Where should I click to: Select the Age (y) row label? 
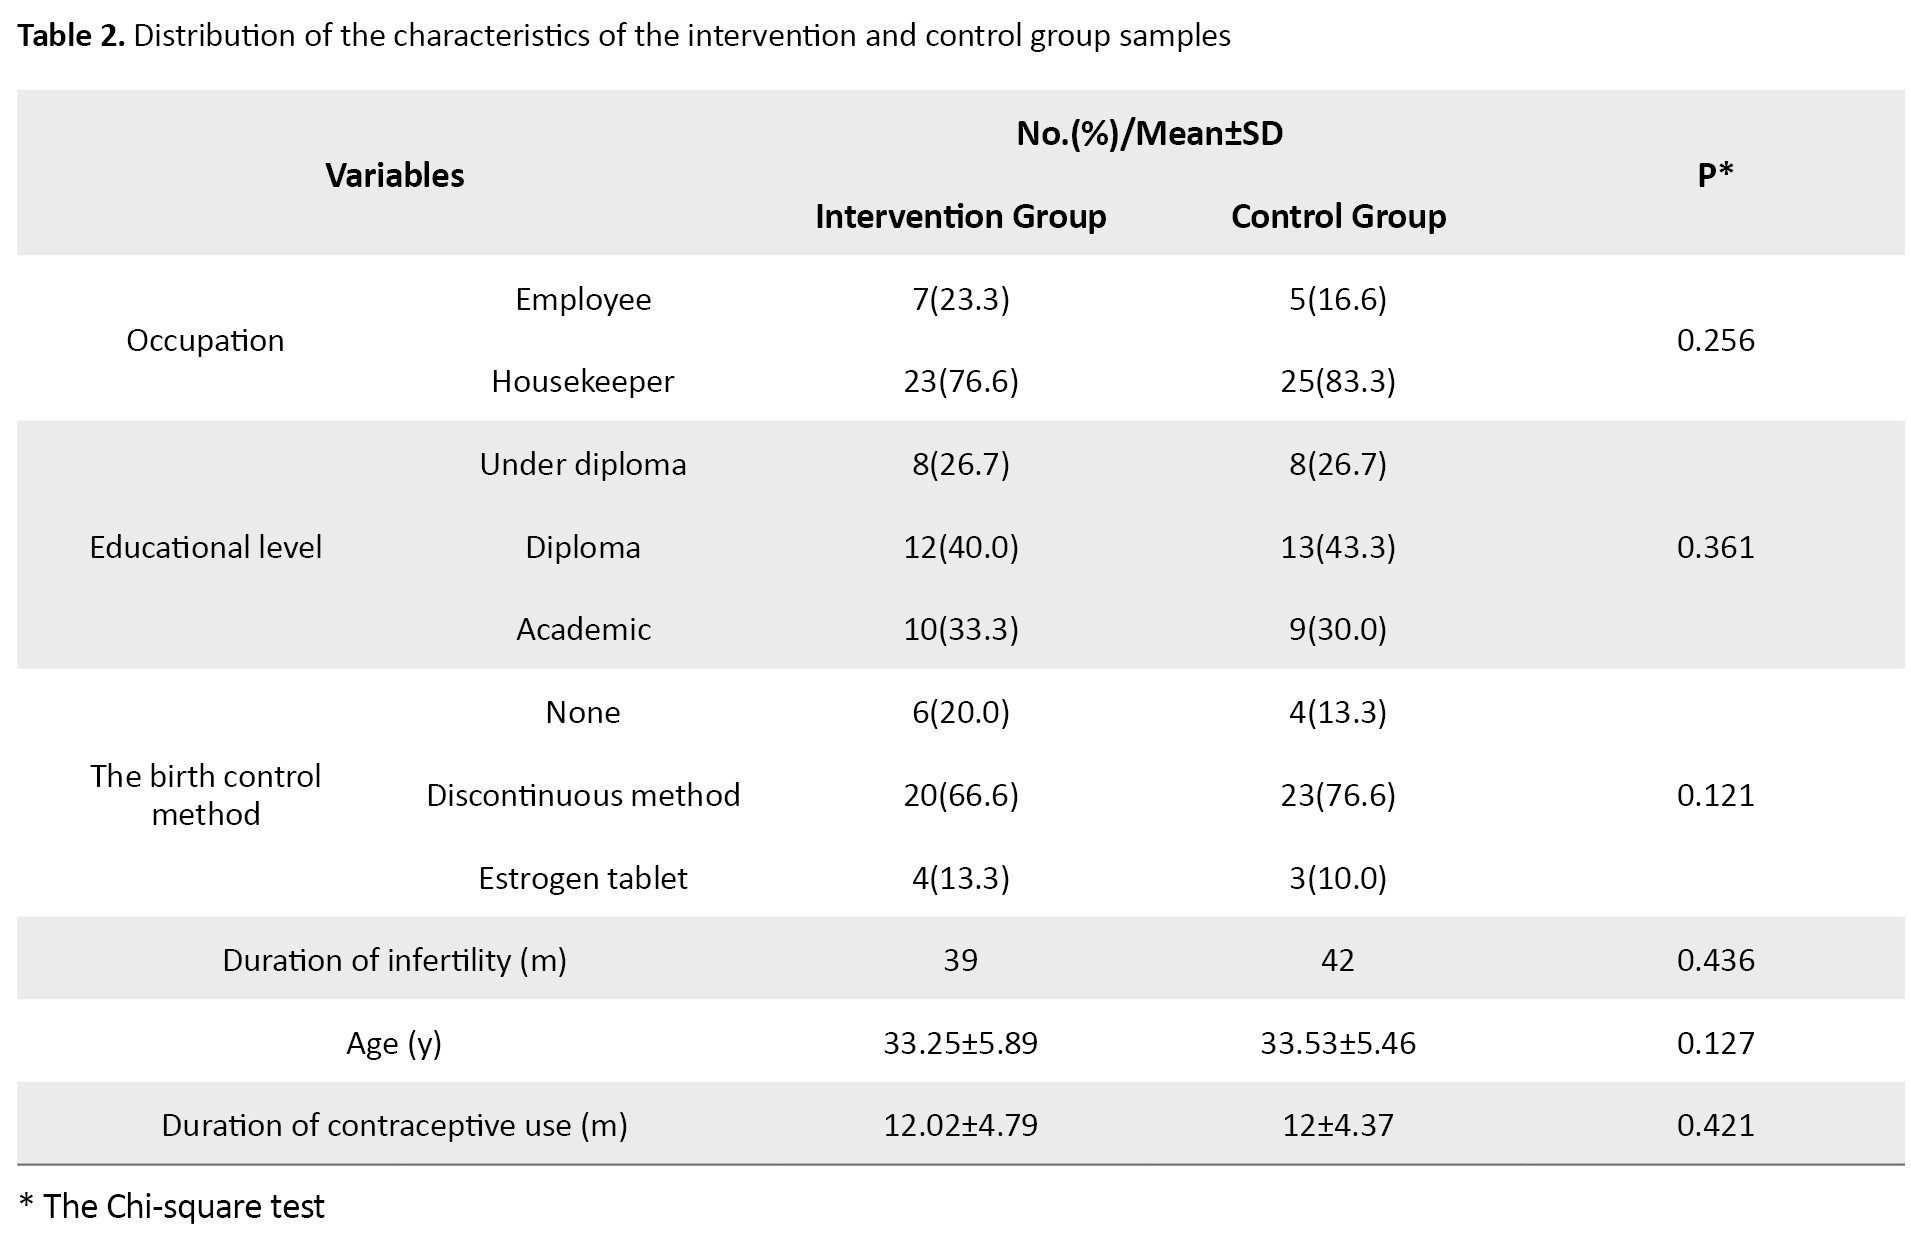(394, 1043)
